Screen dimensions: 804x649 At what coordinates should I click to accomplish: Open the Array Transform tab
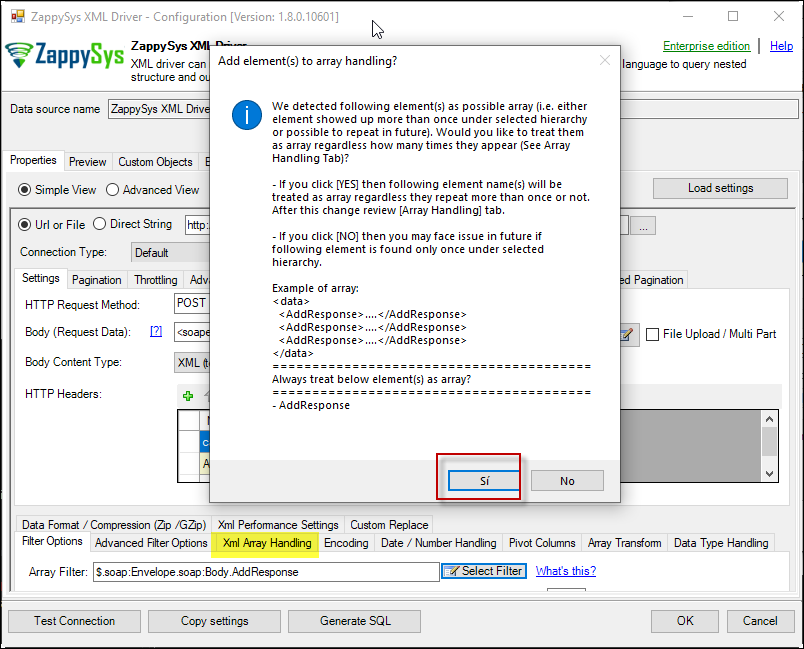pos(625,543)
